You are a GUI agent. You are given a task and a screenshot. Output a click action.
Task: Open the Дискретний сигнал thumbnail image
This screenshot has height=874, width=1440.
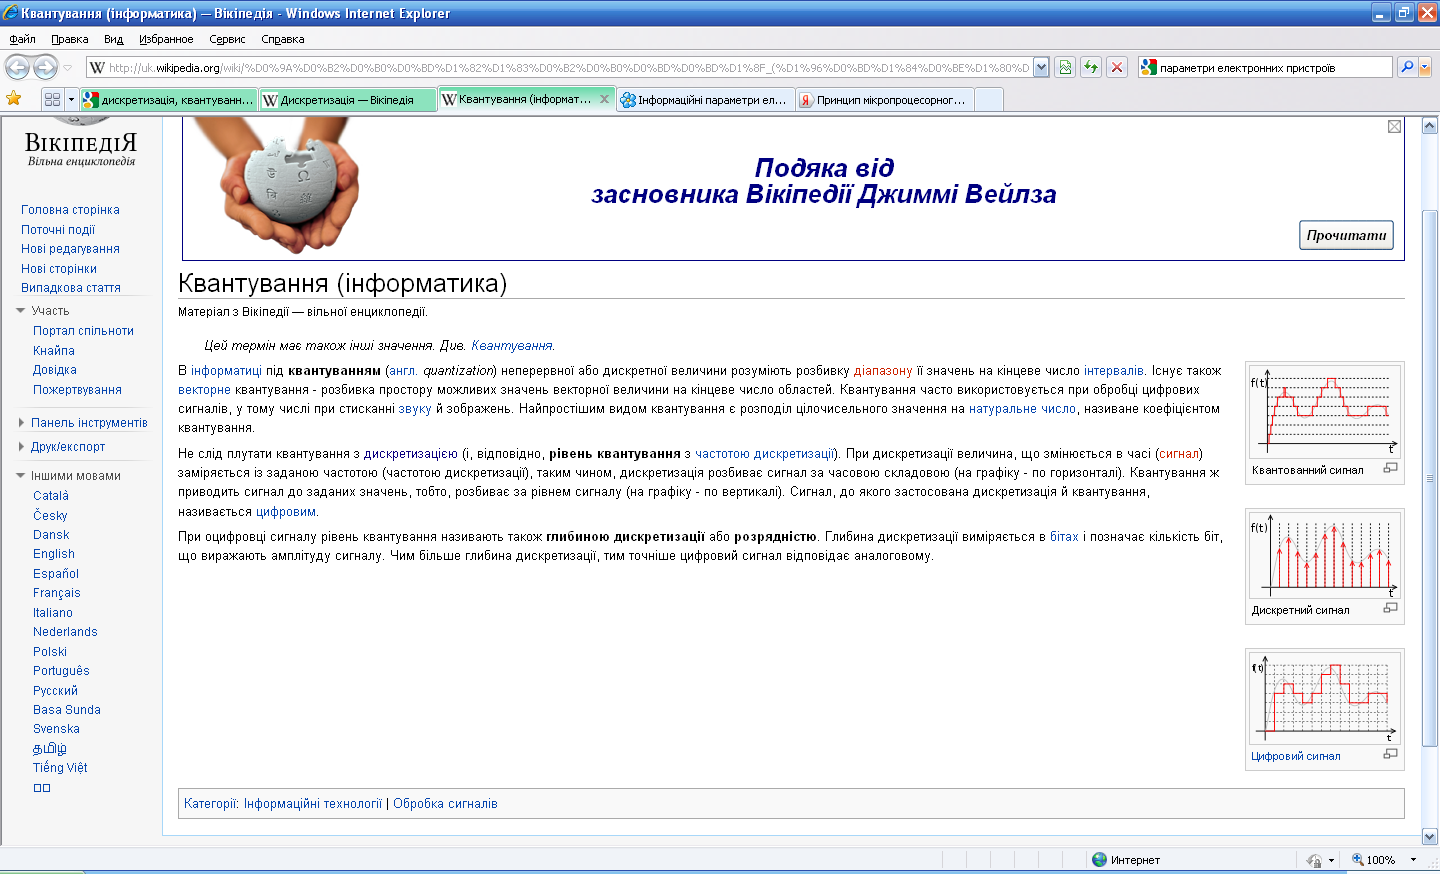pos(1324,554)
